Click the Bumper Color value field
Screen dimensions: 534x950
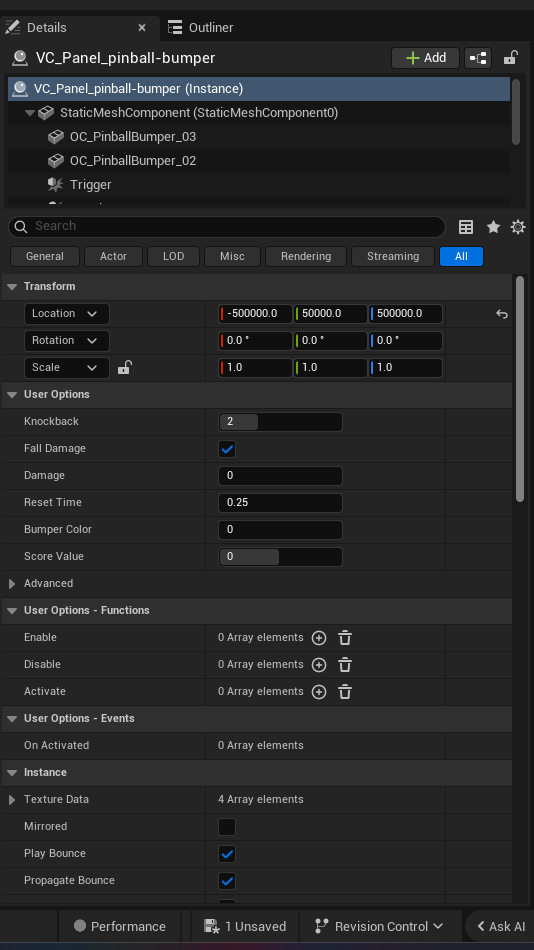[280, 530]
